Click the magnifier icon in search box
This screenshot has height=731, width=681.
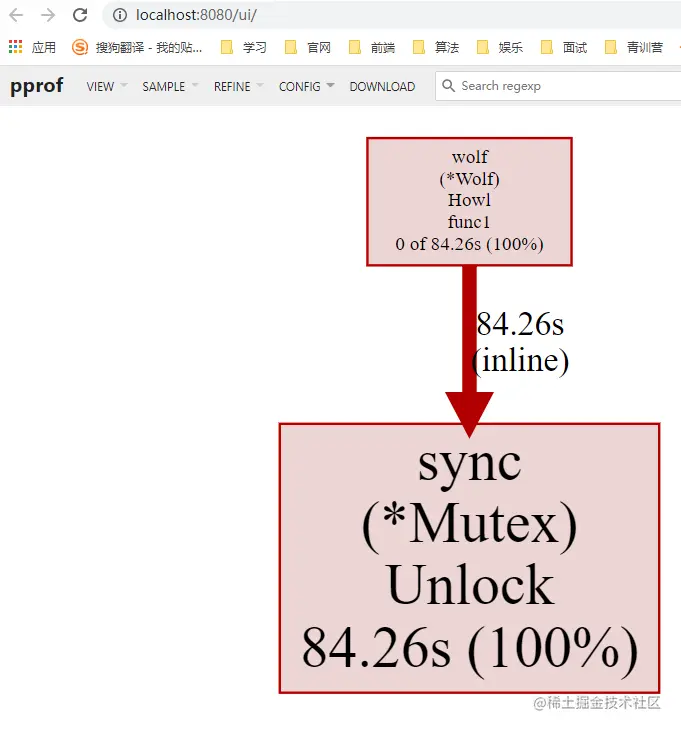pos(448,86)
